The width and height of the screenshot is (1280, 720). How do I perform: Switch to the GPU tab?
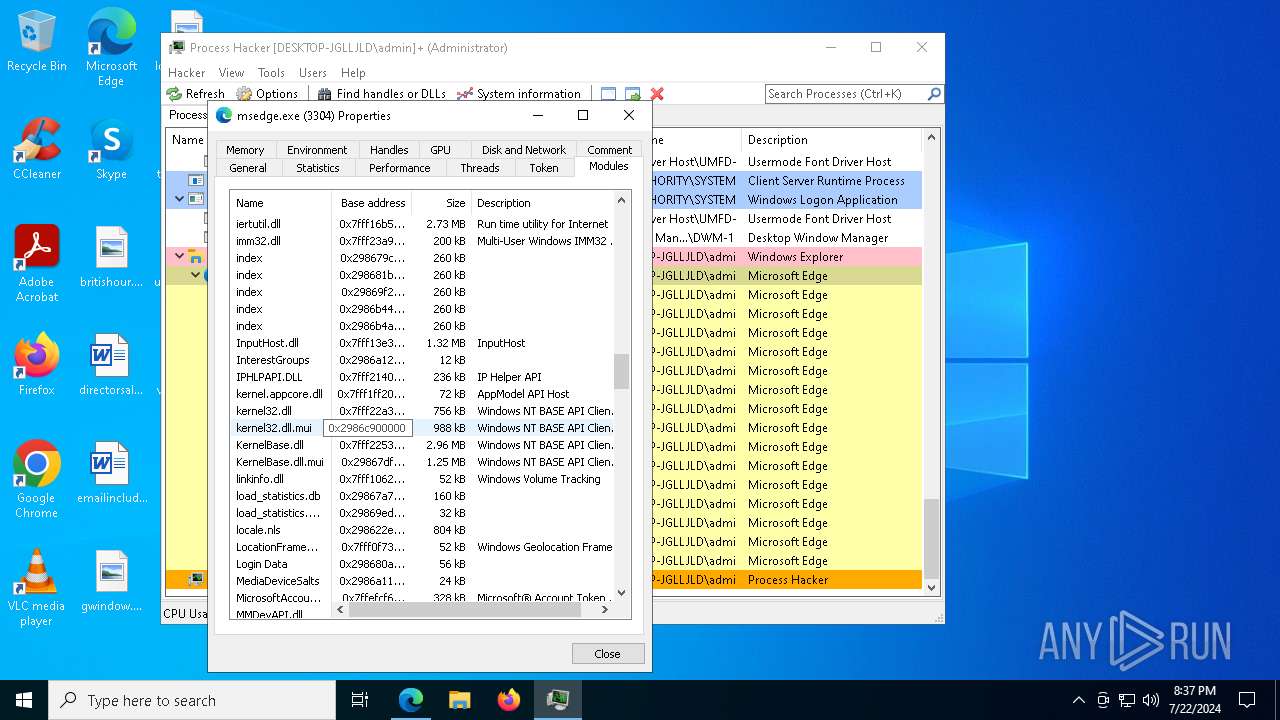coord(441,150)
